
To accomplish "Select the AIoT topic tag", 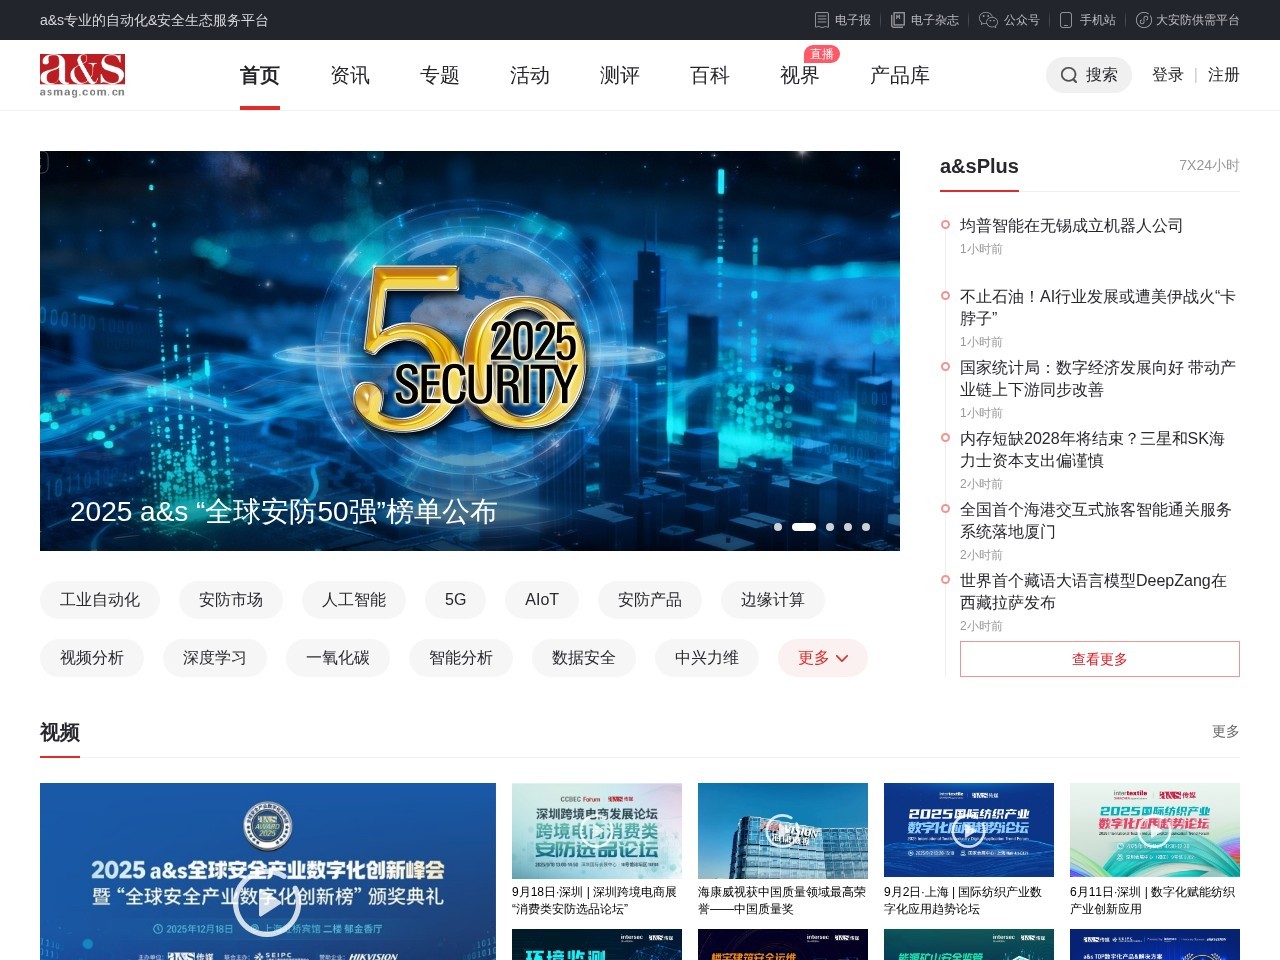I will (541, 600).
